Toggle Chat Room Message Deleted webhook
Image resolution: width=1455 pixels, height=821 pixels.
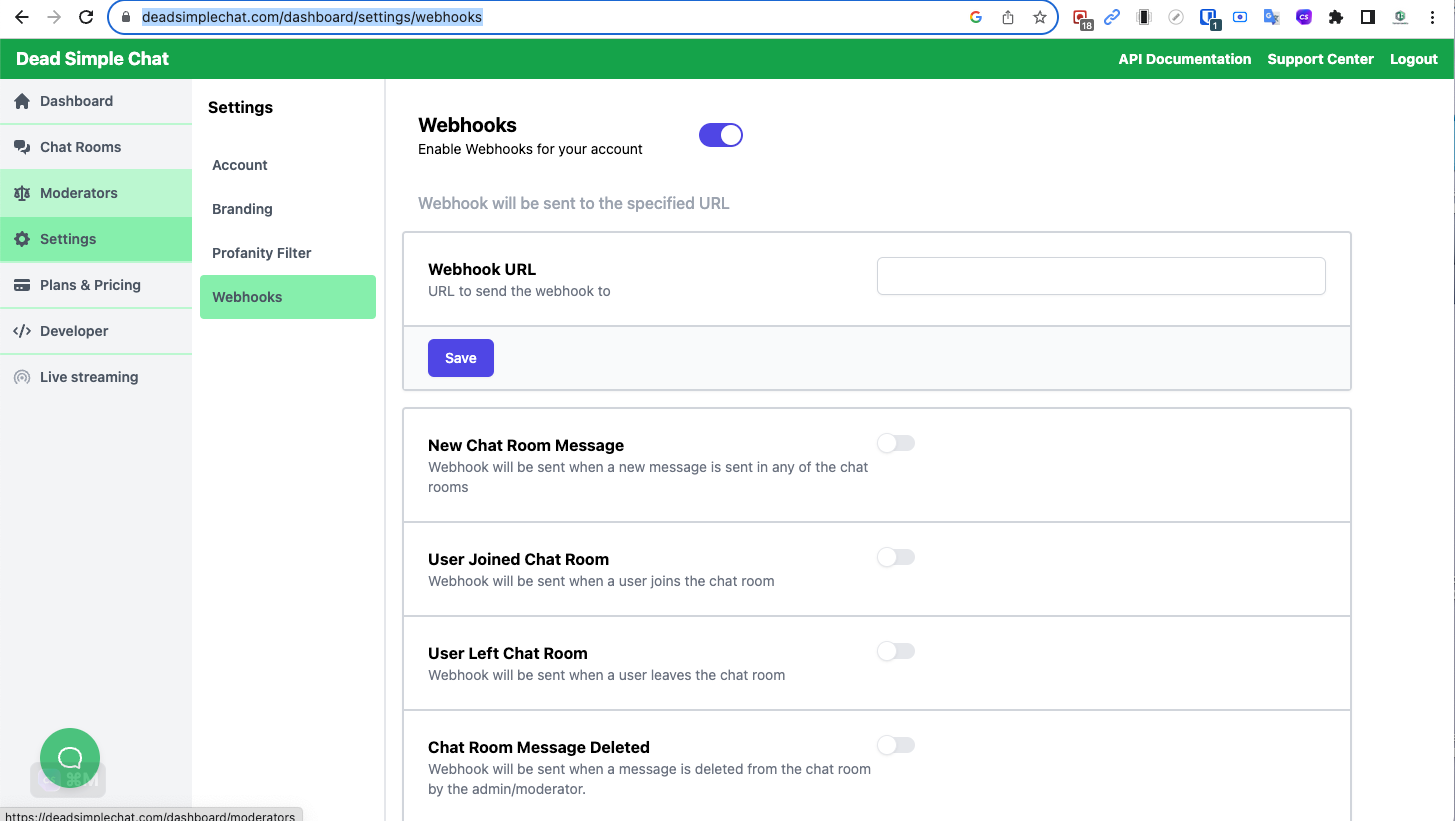click(896, 745)
